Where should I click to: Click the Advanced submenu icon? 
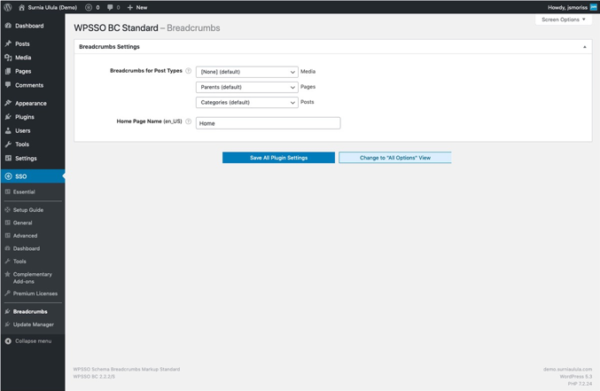tap(7, 236)
